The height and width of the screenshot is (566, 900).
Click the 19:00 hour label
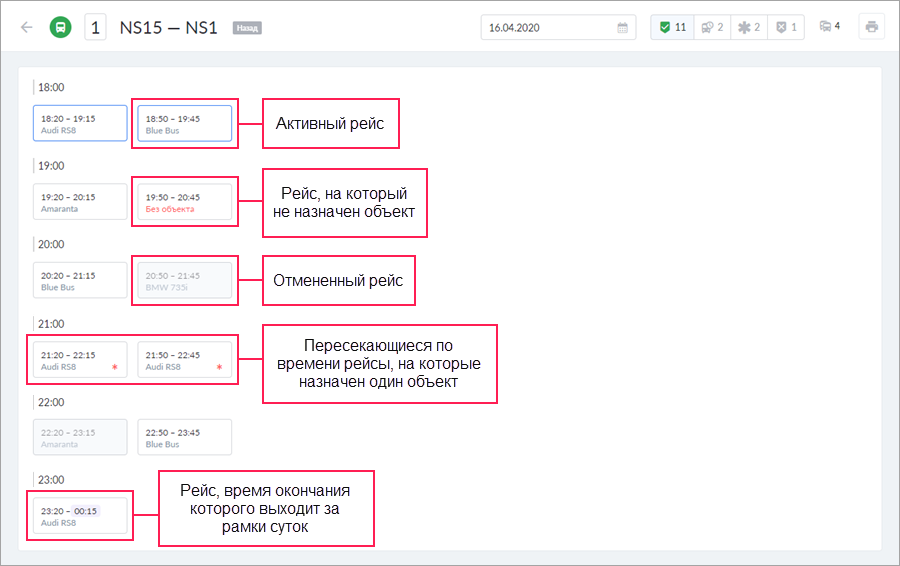click(x=51, y=166)
